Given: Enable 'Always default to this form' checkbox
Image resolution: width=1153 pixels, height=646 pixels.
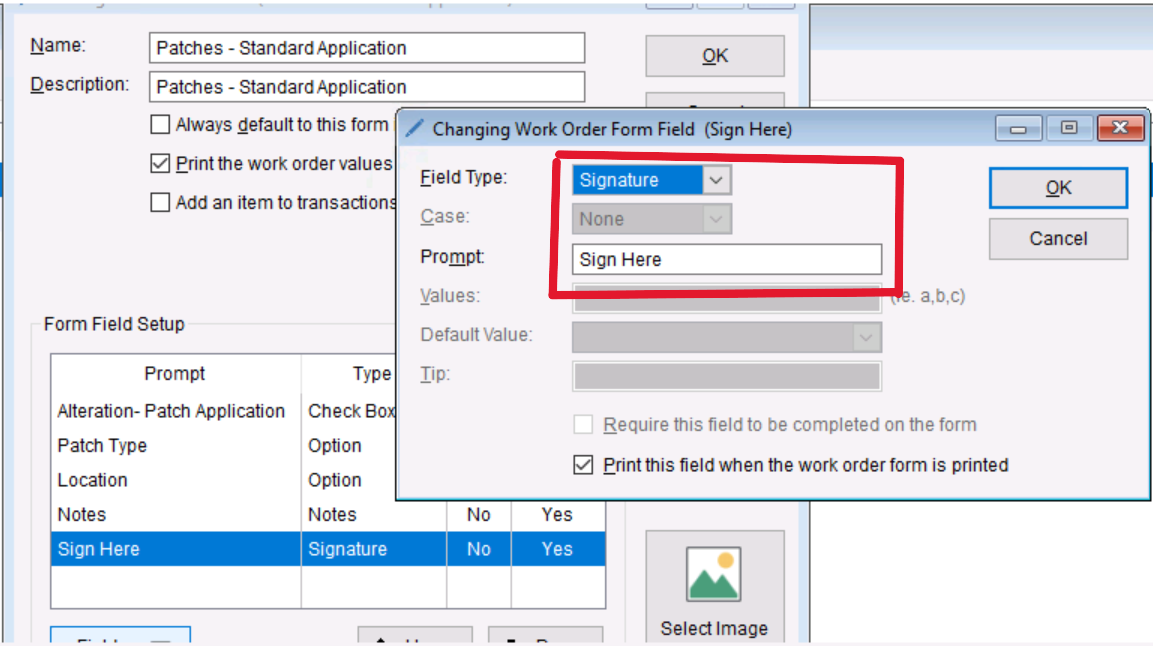Looking at the screenshot, I should [x=160, y=125].
